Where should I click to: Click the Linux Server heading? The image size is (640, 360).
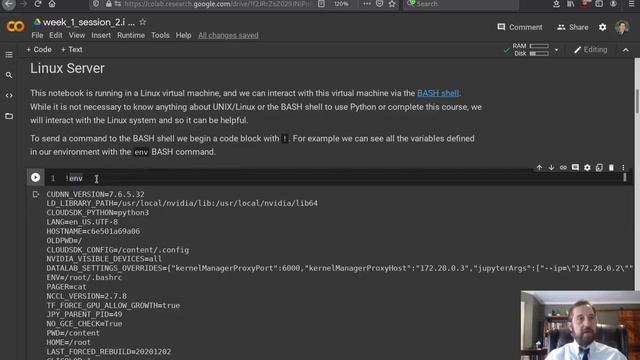click(x=67, y=69)
